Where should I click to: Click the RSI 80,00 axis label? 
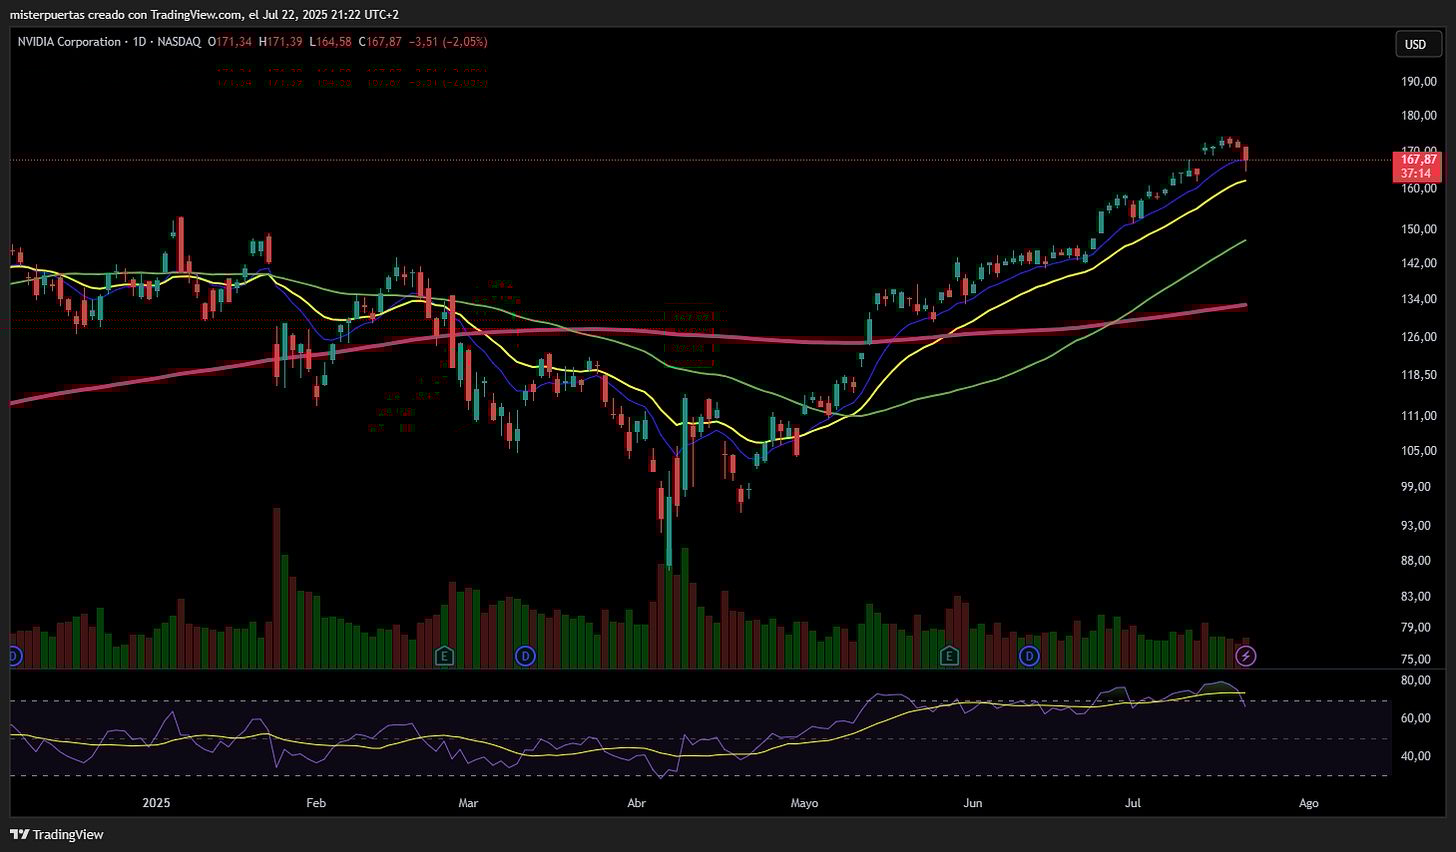[1415, 680]
